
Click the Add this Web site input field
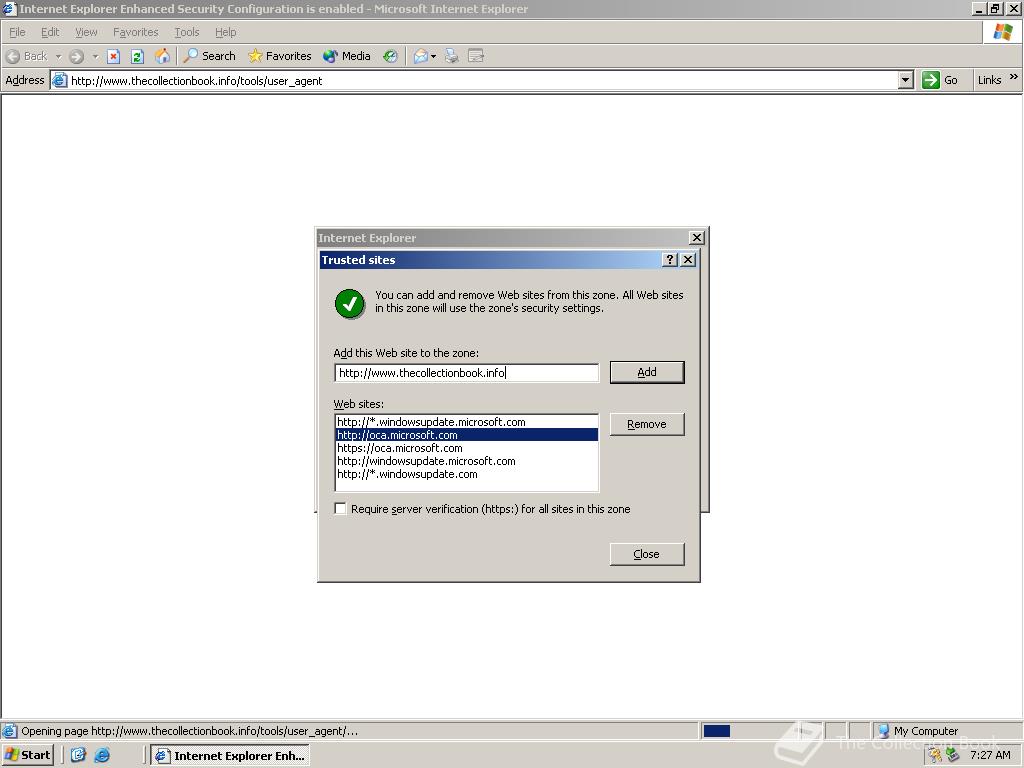point(466,373)
